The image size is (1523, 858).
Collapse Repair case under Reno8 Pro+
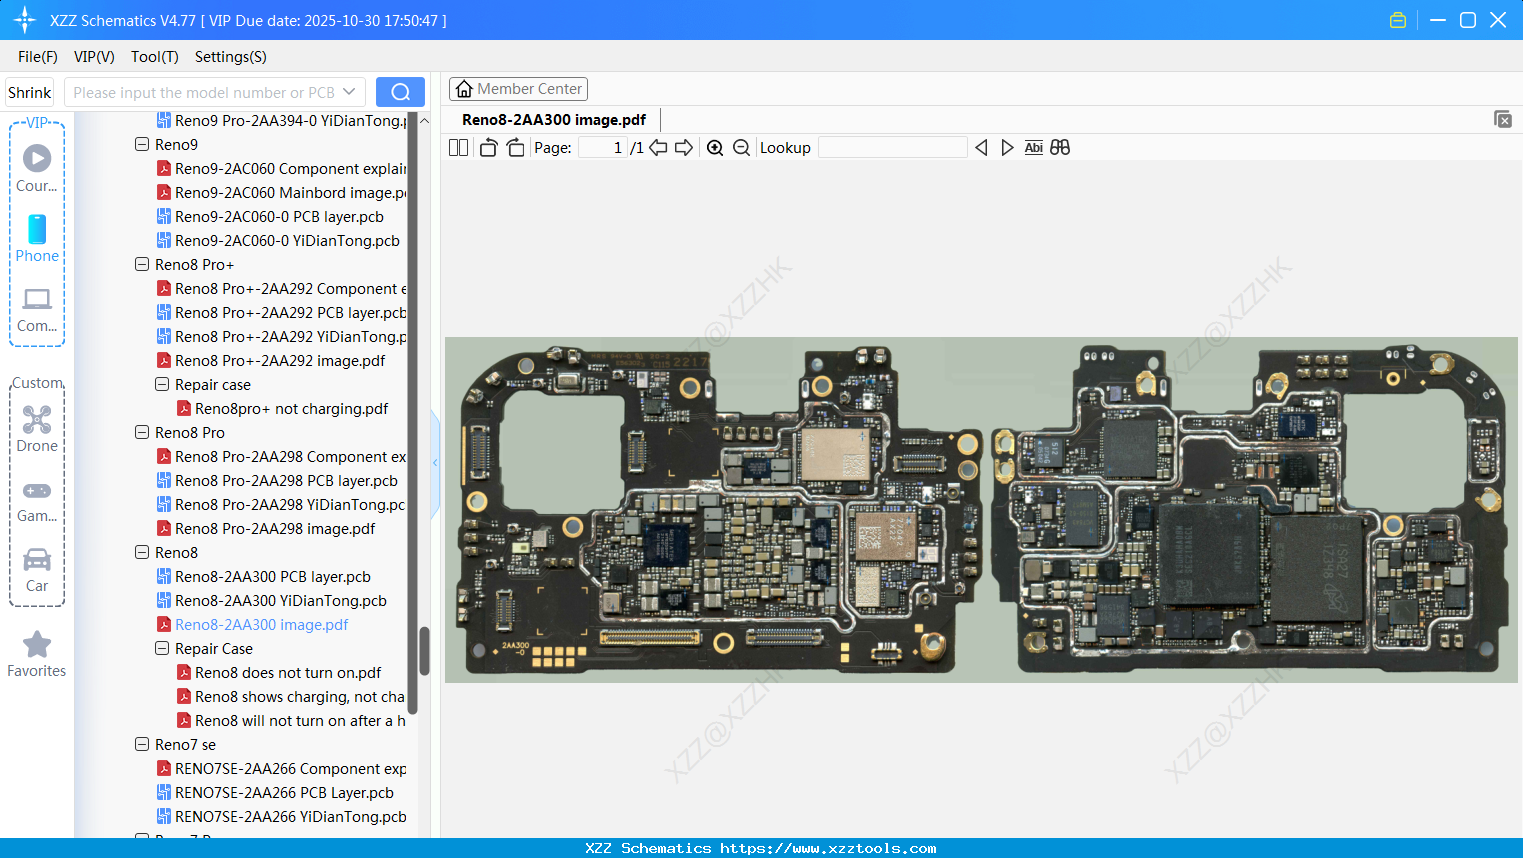pyautogui.click(x=162, y=384)
